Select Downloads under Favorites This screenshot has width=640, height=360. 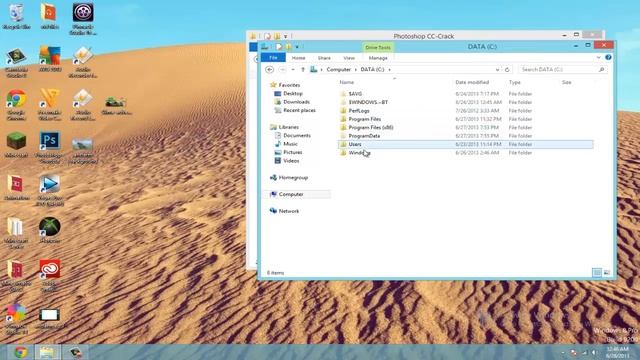tap(296, 102)
